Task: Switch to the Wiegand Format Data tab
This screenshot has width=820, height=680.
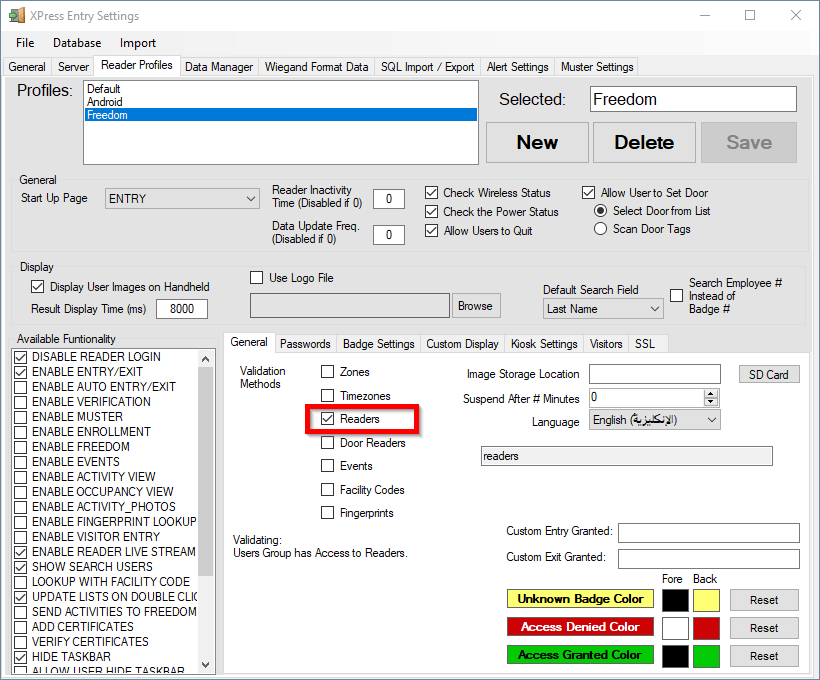Action: click(x=316, y=67)
